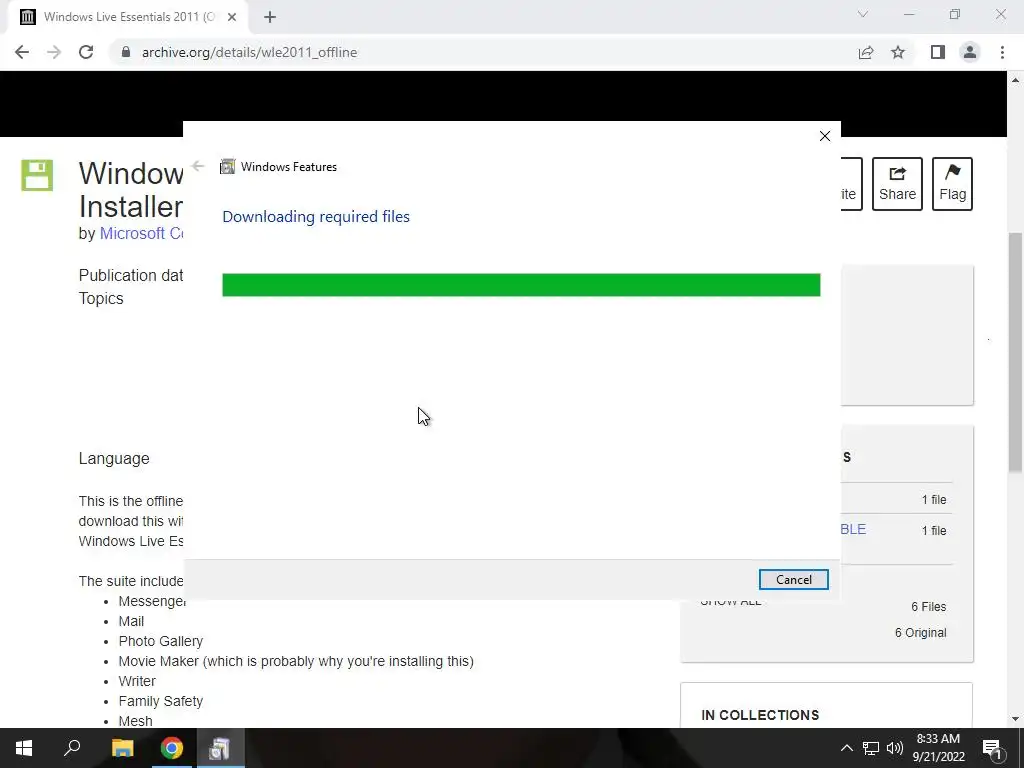Click the IN COLLECTIONS heading

click(x=760, y=715)
